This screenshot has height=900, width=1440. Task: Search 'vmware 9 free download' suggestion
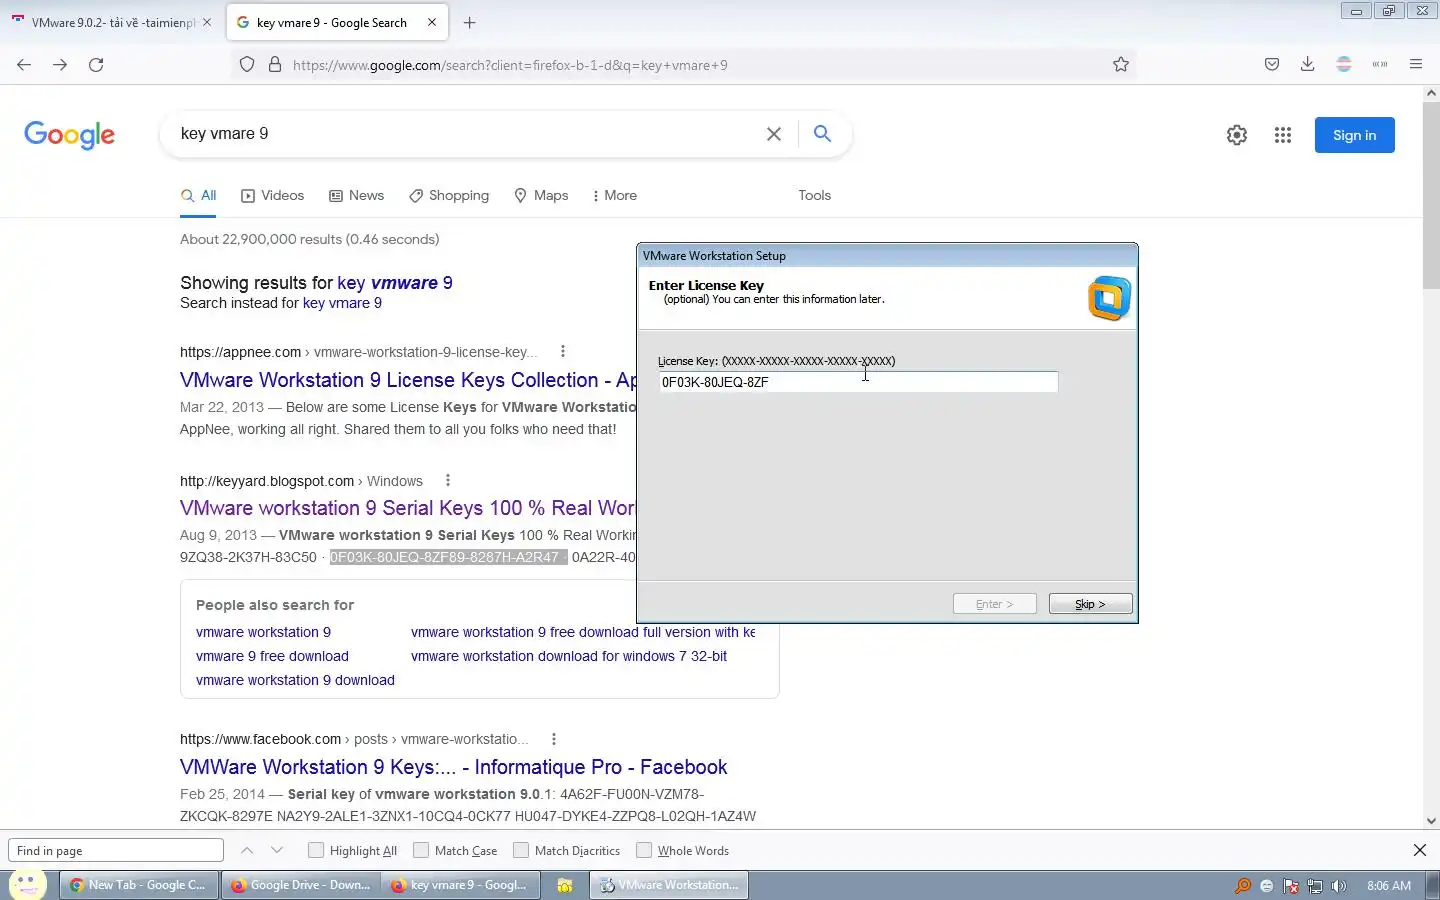click(272, 656)
